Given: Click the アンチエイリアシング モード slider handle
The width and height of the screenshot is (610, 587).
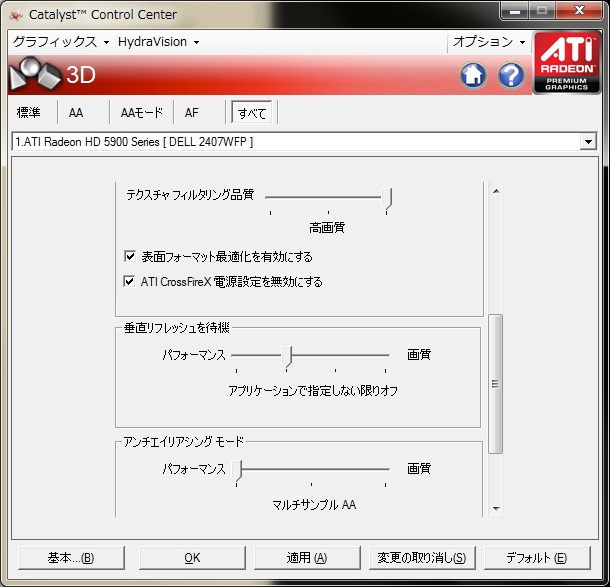Looking at the screenshot, I should [237, 471].
